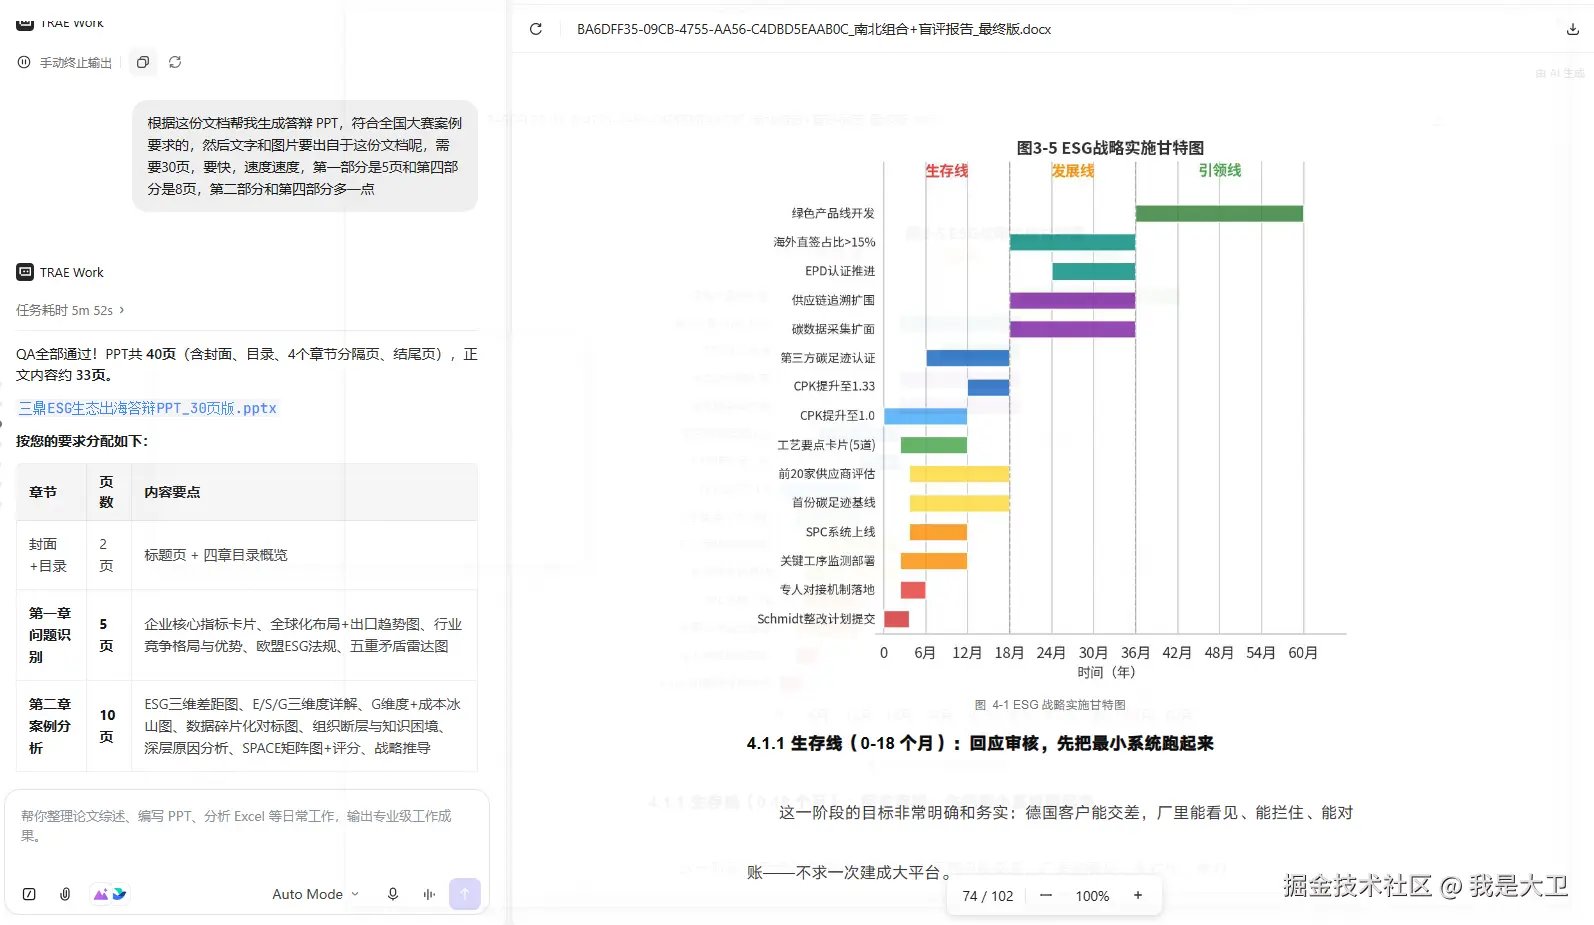Click the 4.1.1 生存线 section heading
The height and width of the screenshot is (925, 1594).
pos(980,743)
